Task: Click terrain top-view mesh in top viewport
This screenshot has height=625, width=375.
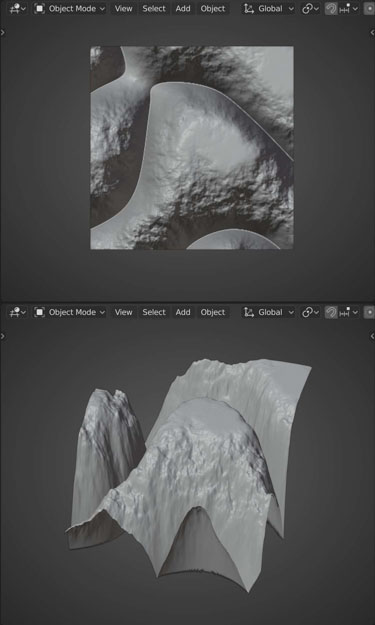Action: 192,147
